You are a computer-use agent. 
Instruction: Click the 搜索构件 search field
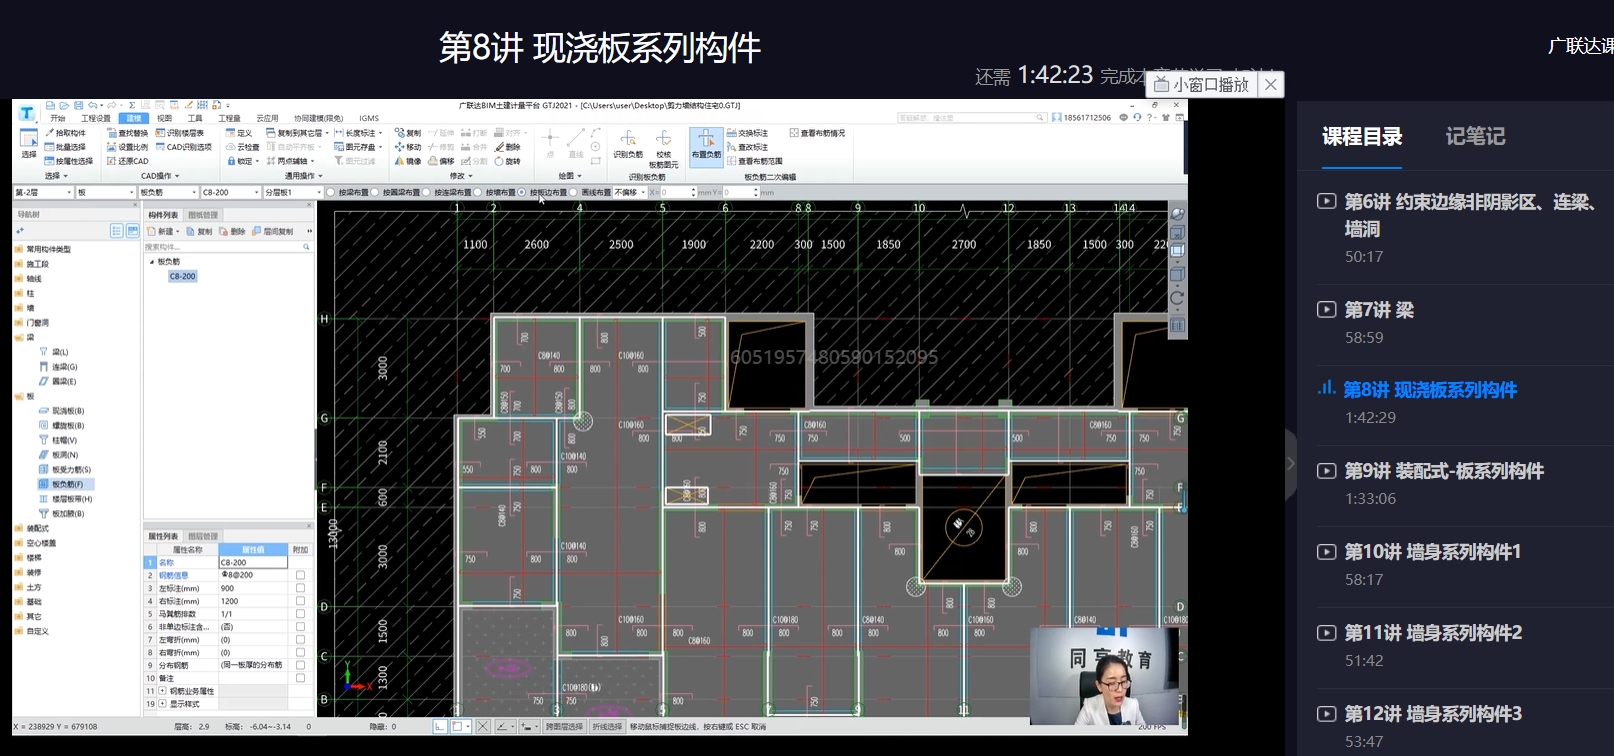coord(228,246)
